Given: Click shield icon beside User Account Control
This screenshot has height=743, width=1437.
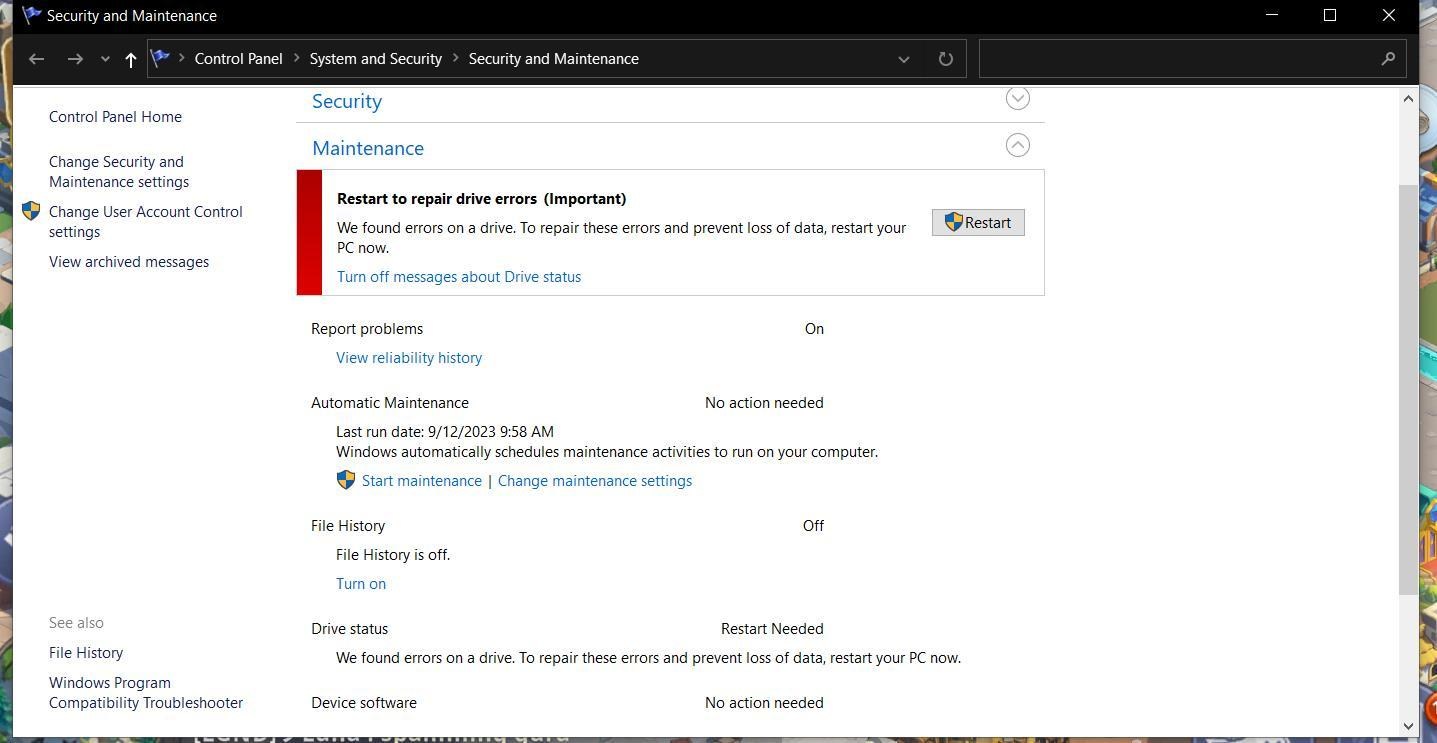Looking at the screenshot, I should coord(31,211).
